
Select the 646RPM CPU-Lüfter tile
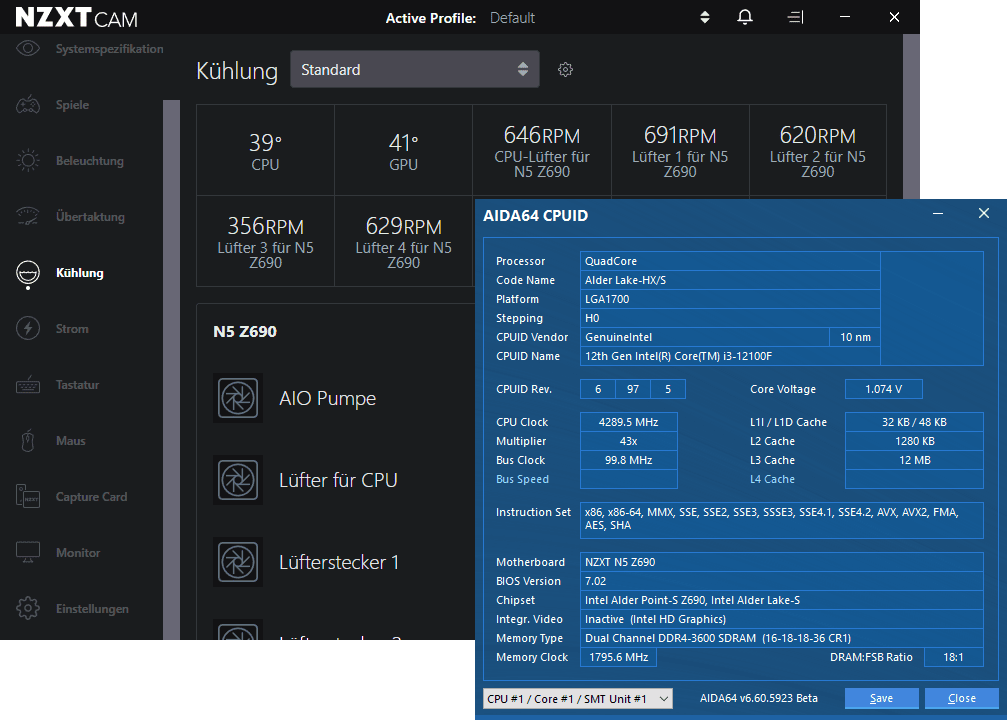tap(541, 150)
